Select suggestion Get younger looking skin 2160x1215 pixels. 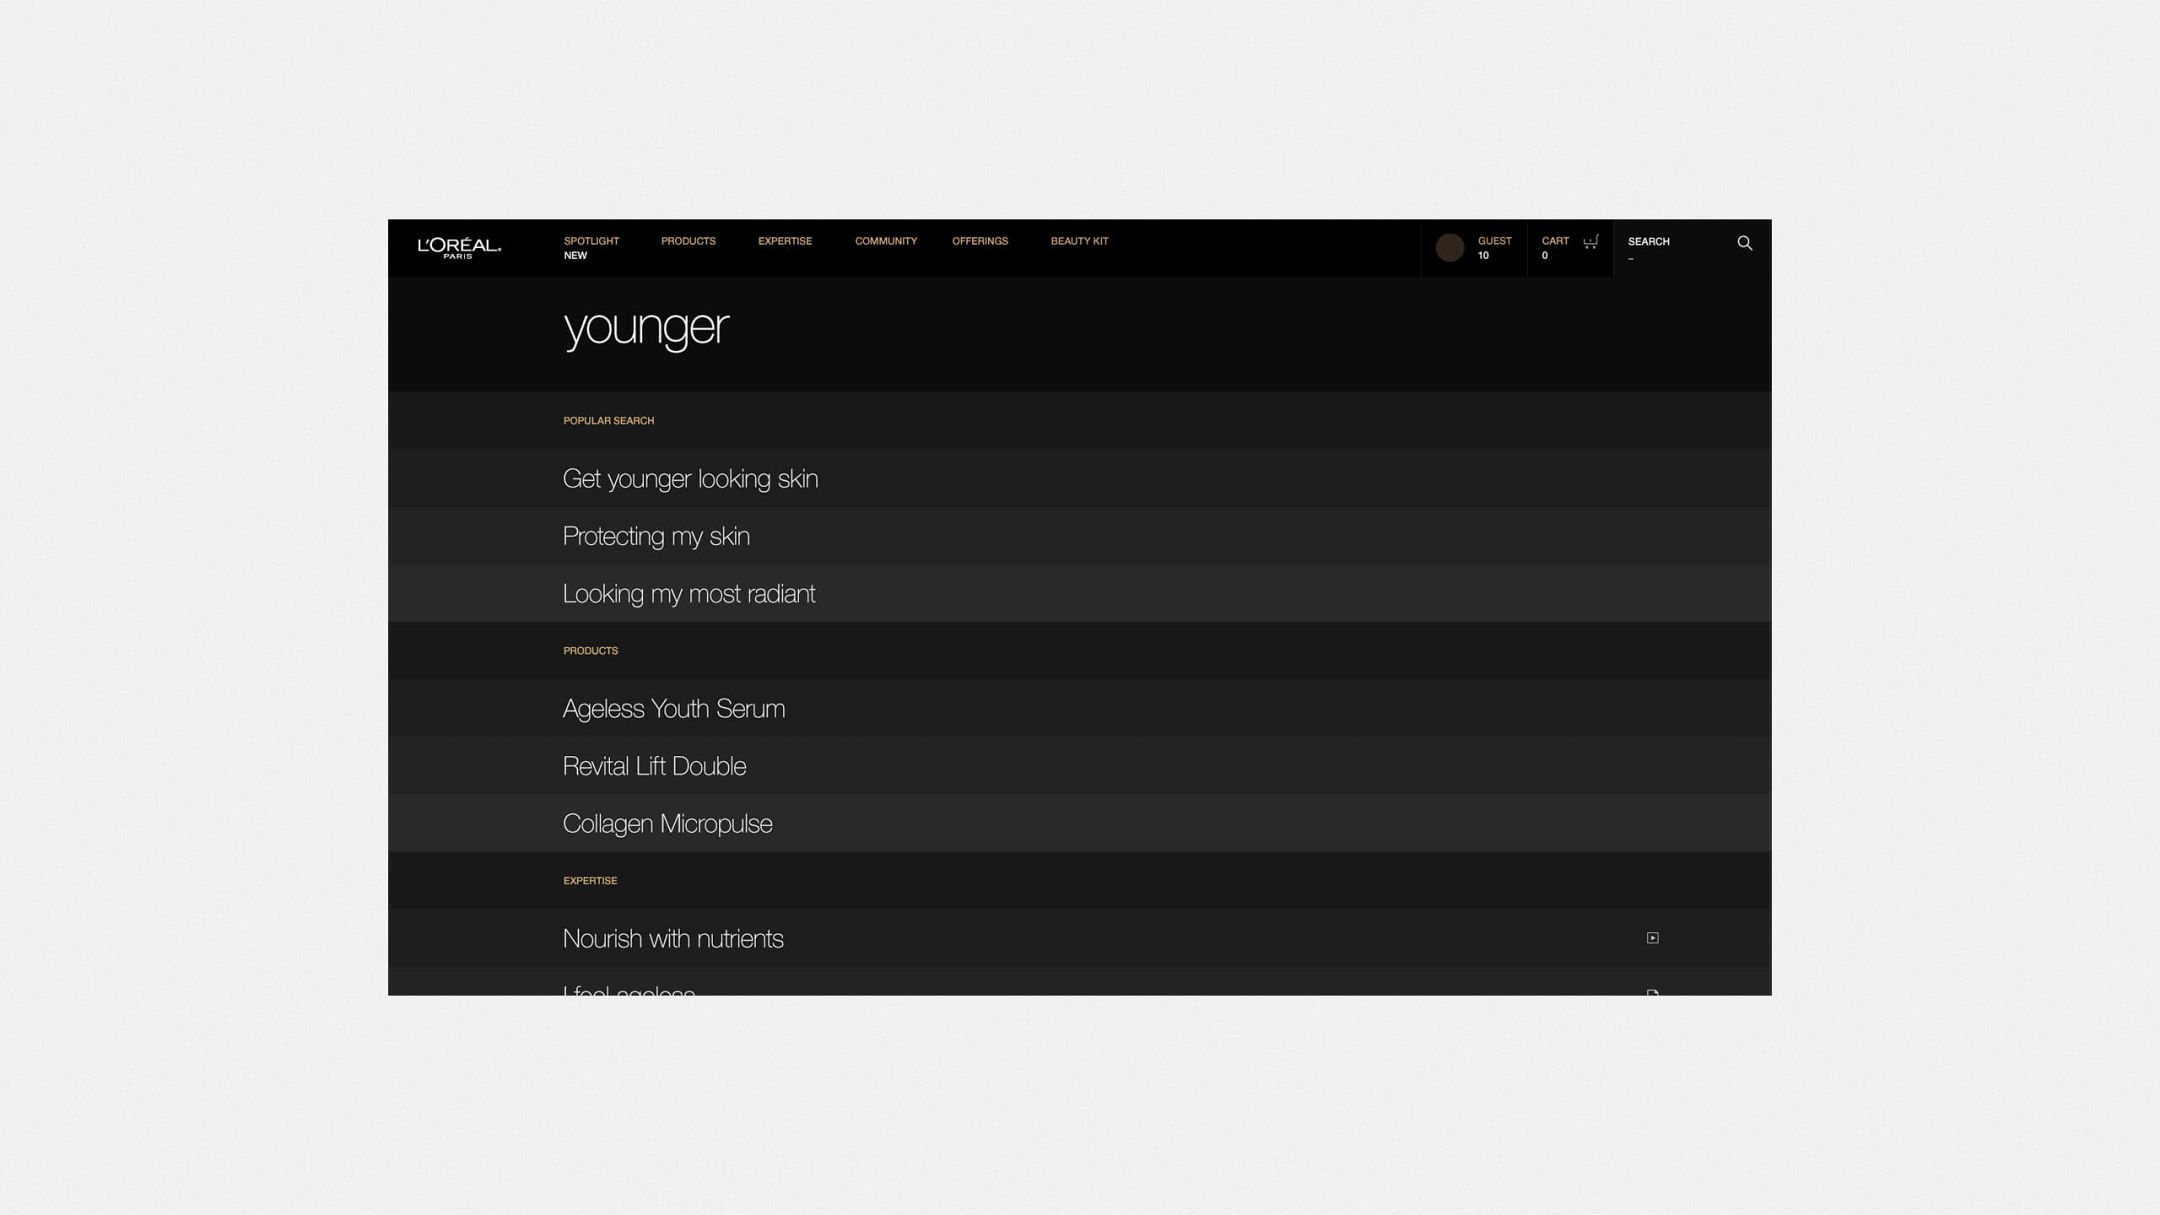click(1079, 479)
